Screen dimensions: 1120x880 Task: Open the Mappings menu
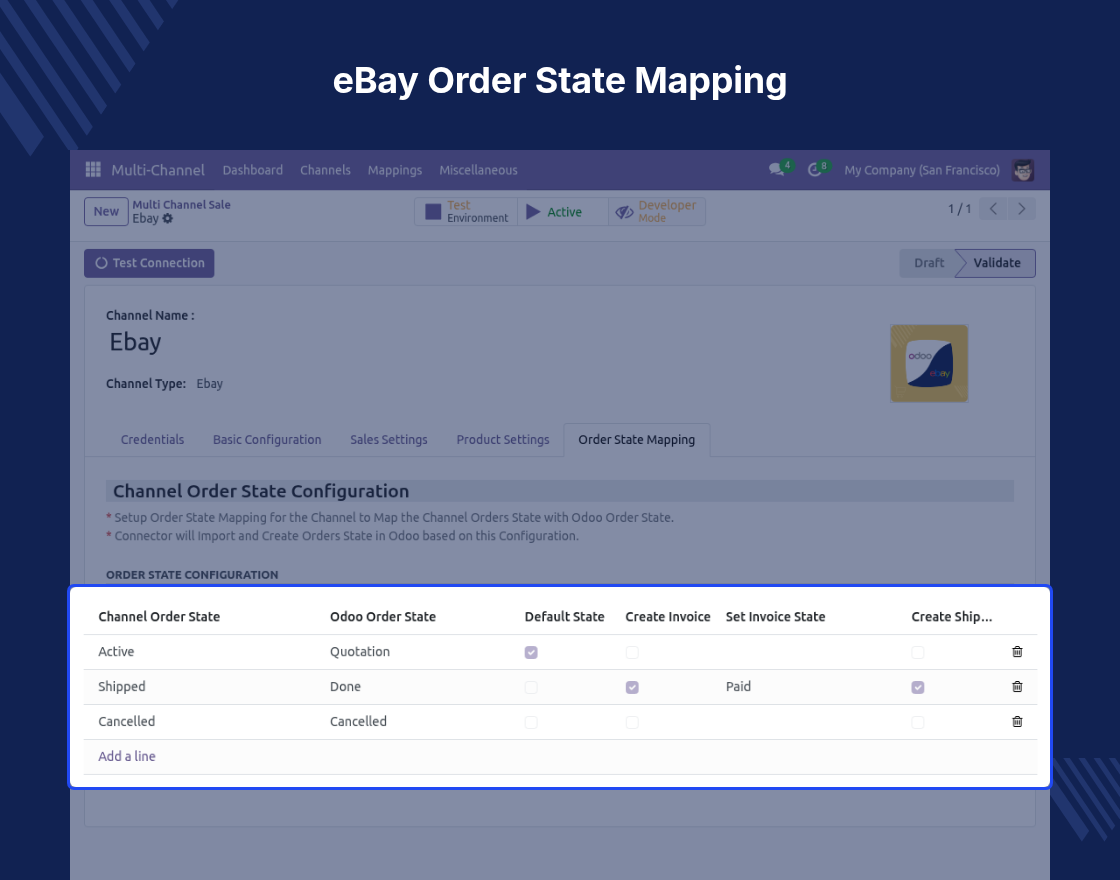pyautogui.click(x=395, y=170)
